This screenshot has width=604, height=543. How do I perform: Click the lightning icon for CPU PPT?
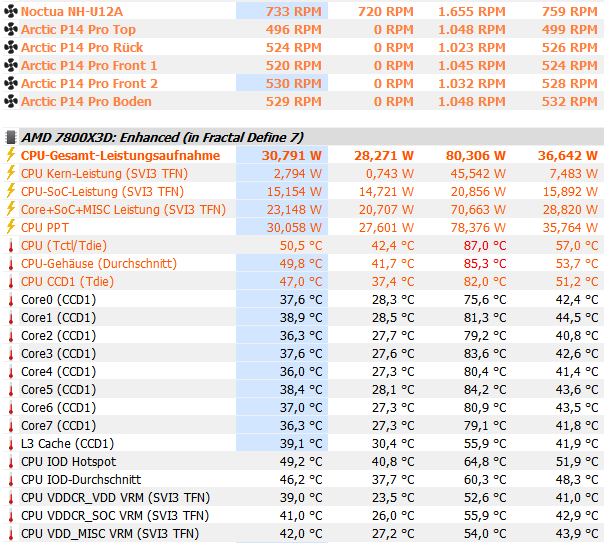(10, 227)
